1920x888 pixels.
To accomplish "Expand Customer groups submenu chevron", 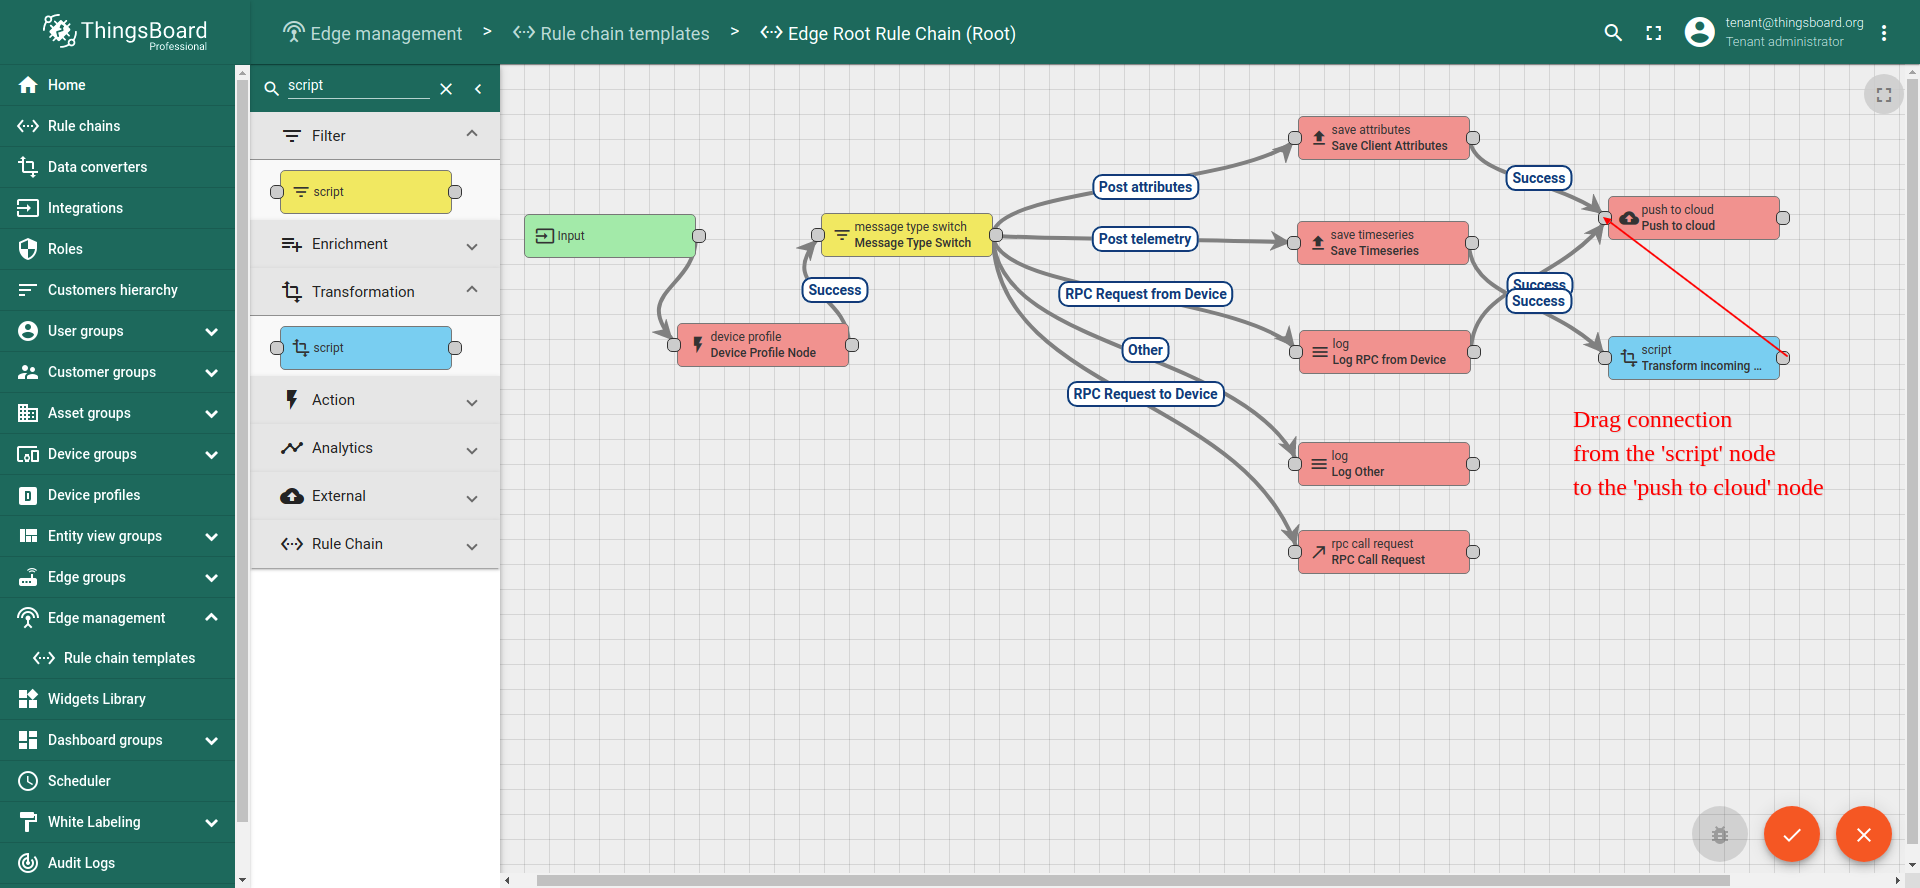I will [x=211, y=372].
